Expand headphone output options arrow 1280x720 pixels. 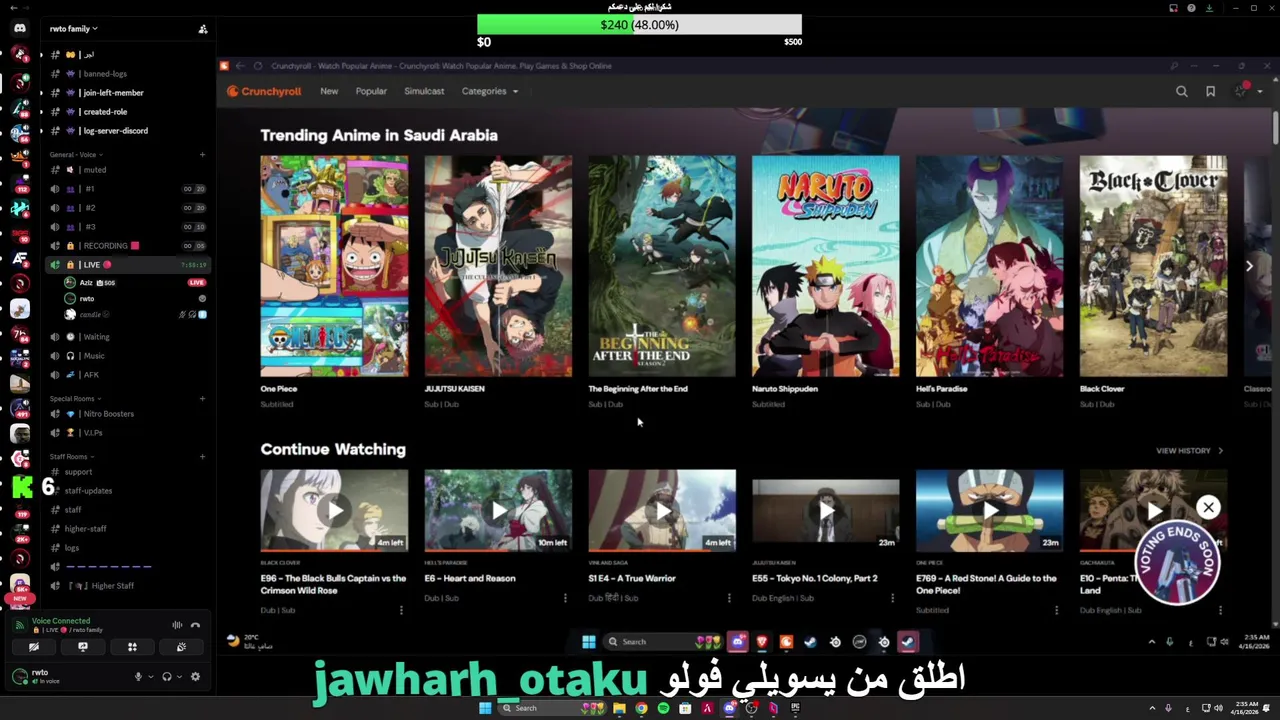click(x=179, y=677)
